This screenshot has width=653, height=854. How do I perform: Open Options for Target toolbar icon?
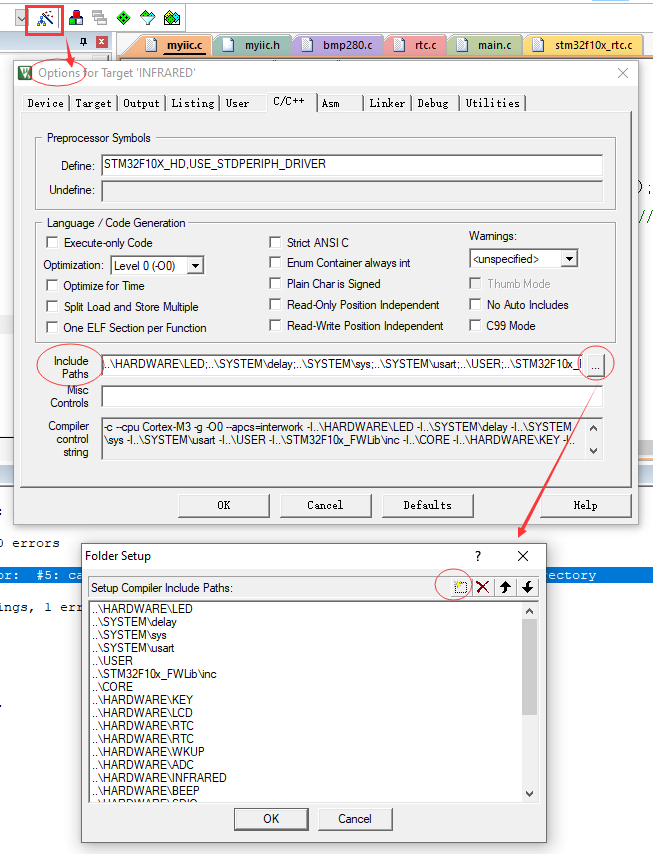point(45,19)
